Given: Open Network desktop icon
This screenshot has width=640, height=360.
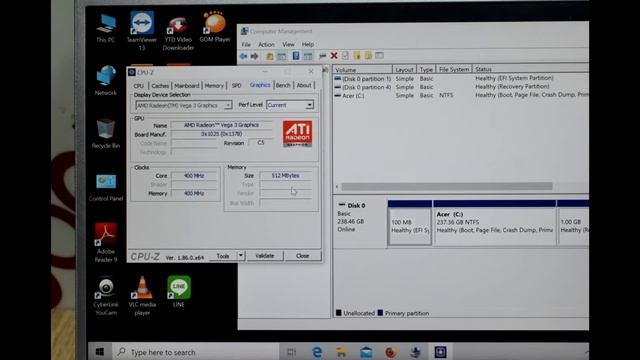Looking at the screenshot, I should tap(106, 80).
